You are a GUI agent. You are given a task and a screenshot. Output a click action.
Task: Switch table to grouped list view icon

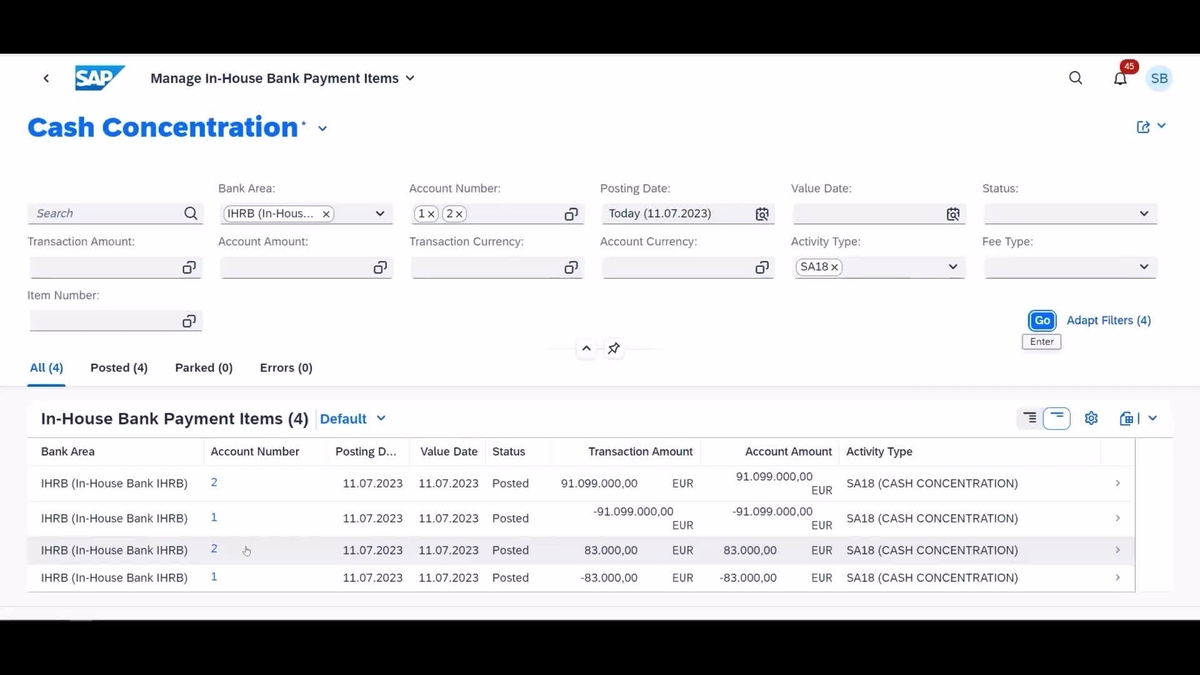(x=1029, y=418)
